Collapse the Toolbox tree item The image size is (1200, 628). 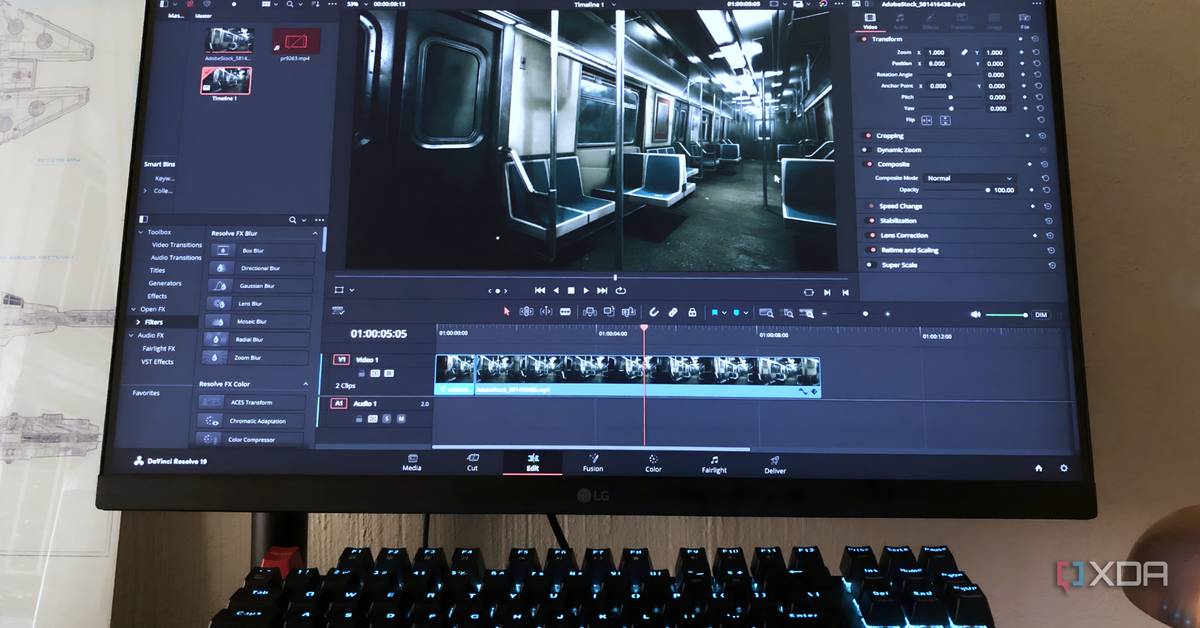coord(140,232)
